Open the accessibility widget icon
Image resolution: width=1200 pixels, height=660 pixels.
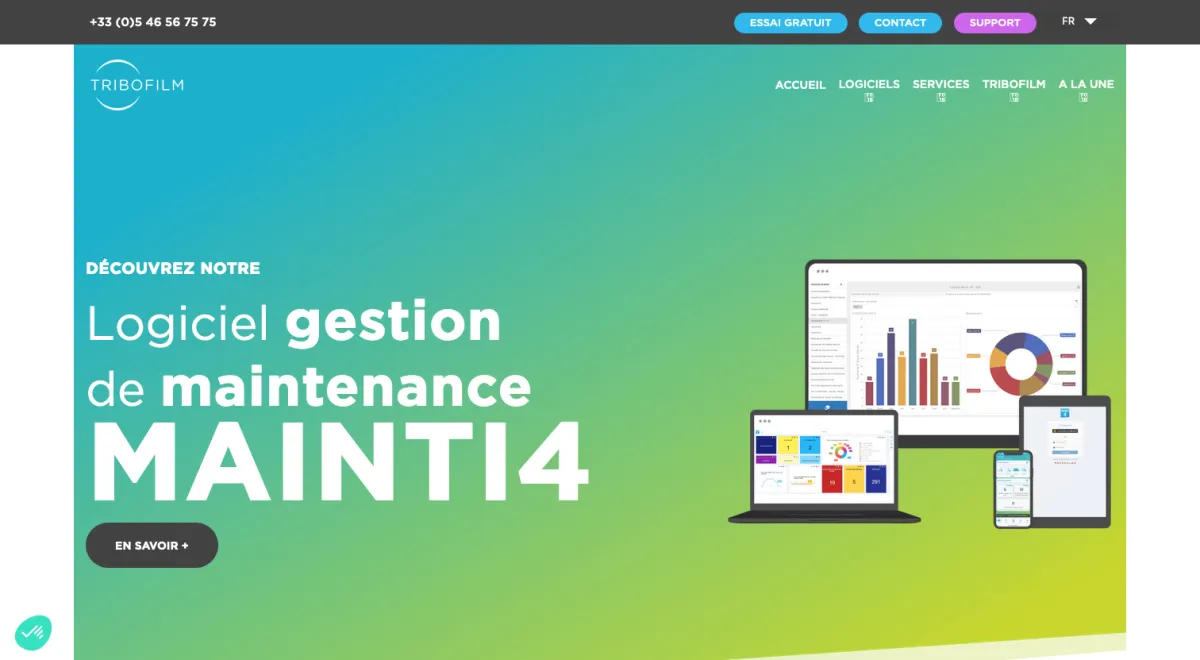click(x=33, y=632)
